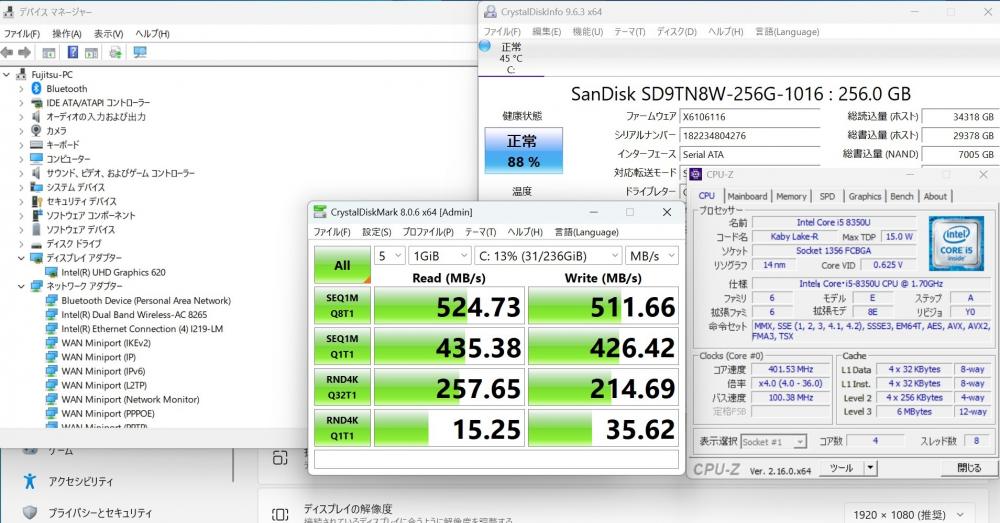
Task: Click the printer icon in Device Manager toolbar
Action: click(116, 52)
